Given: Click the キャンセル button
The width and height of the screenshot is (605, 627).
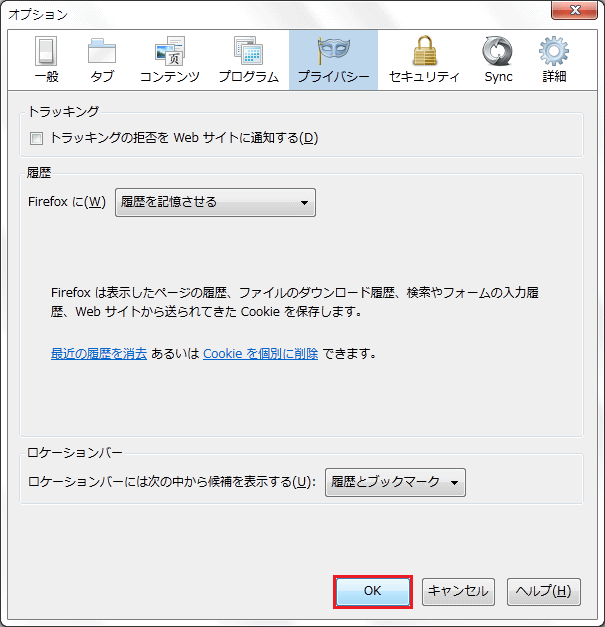Looking at the screenshot, I should click(x=458, y=591).
